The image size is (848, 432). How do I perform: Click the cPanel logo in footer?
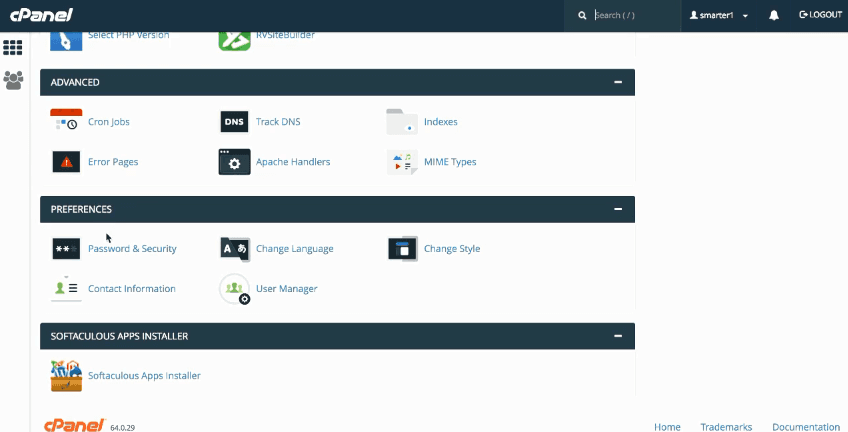click(x=75, y=425)
